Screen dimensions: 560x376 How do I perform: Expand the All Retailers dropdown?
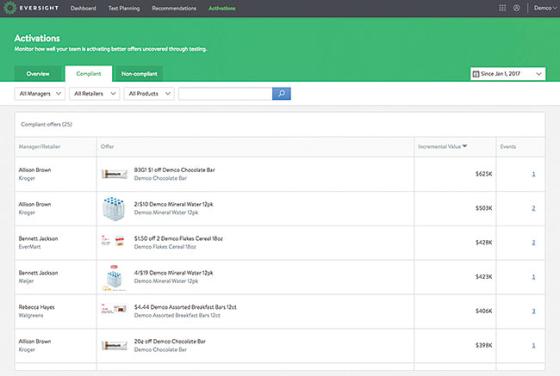click(94, 94)
